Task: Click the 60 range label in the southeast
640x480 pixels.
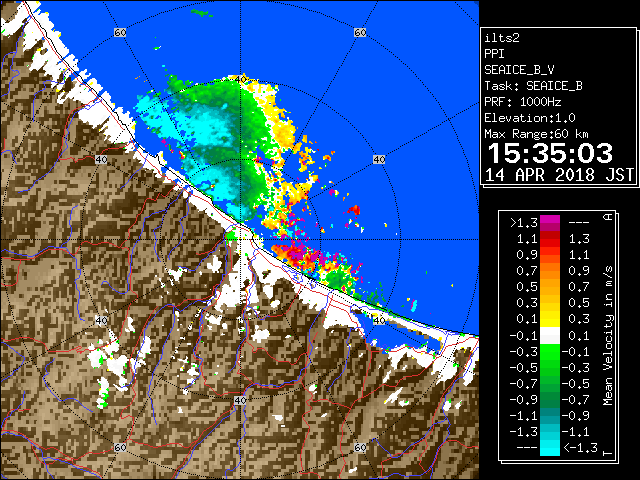Action: pos(360,447)
